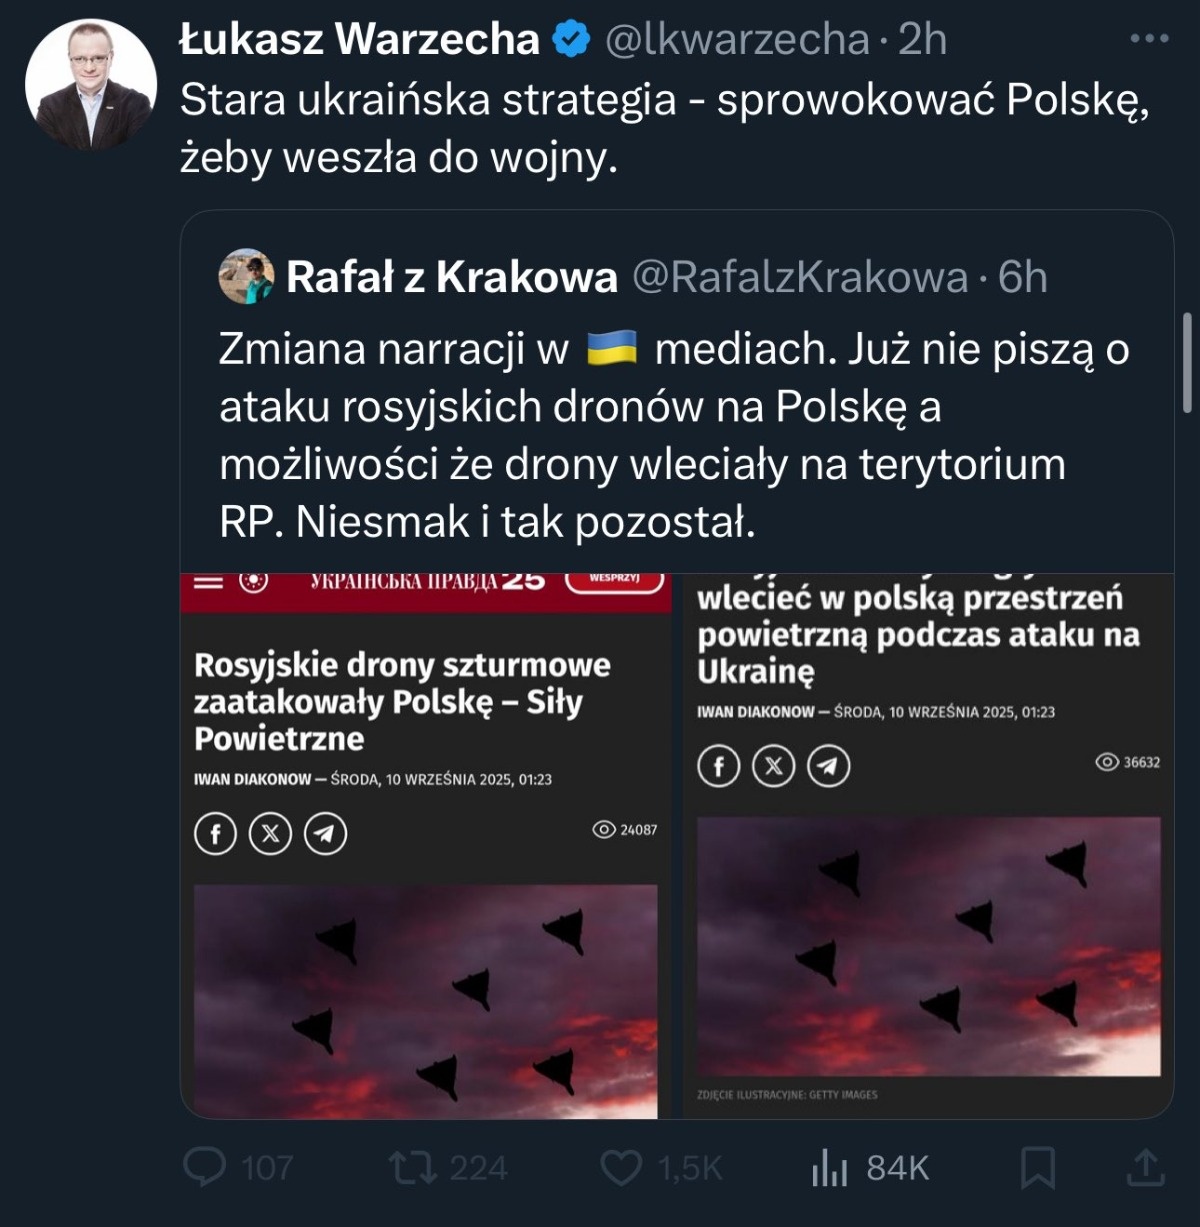This screenshot has width=1200, height=1227.
Task: Open right screenshot with Getty Images drones
Action: point(928,846)
